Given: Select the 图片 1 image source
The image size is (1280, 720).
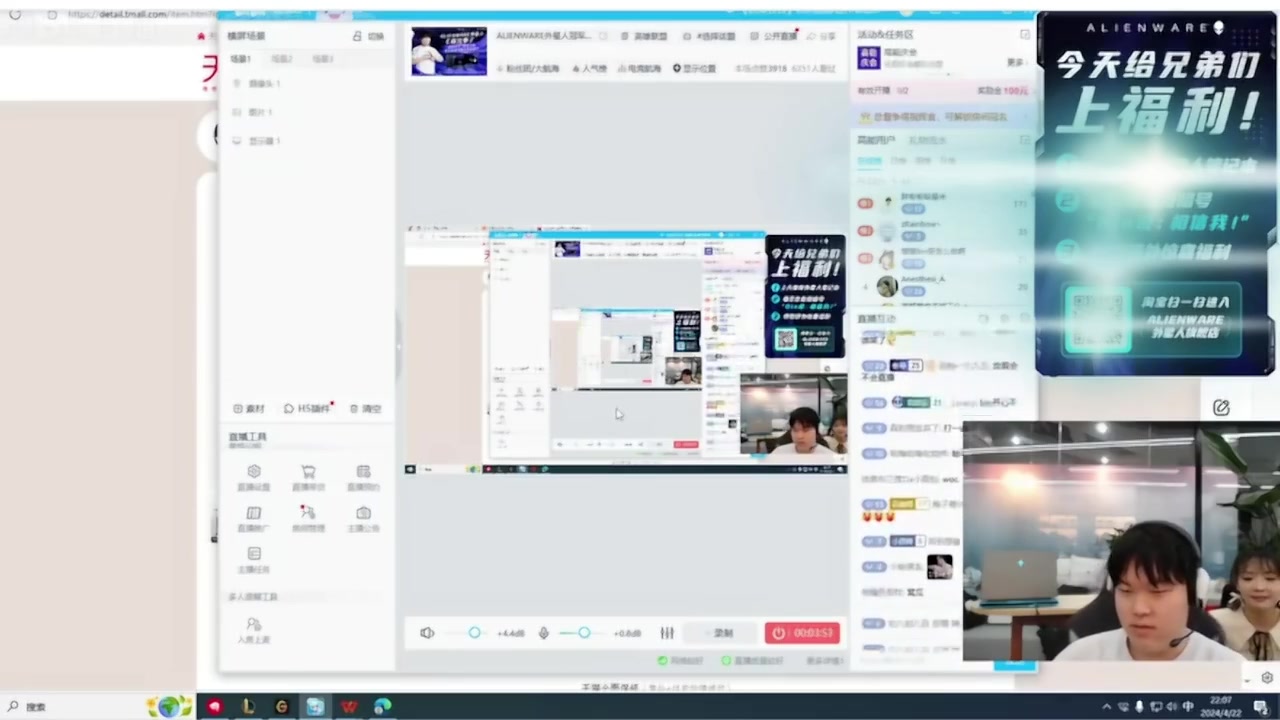Looking at the screenshot, I should tap(253, 112).
